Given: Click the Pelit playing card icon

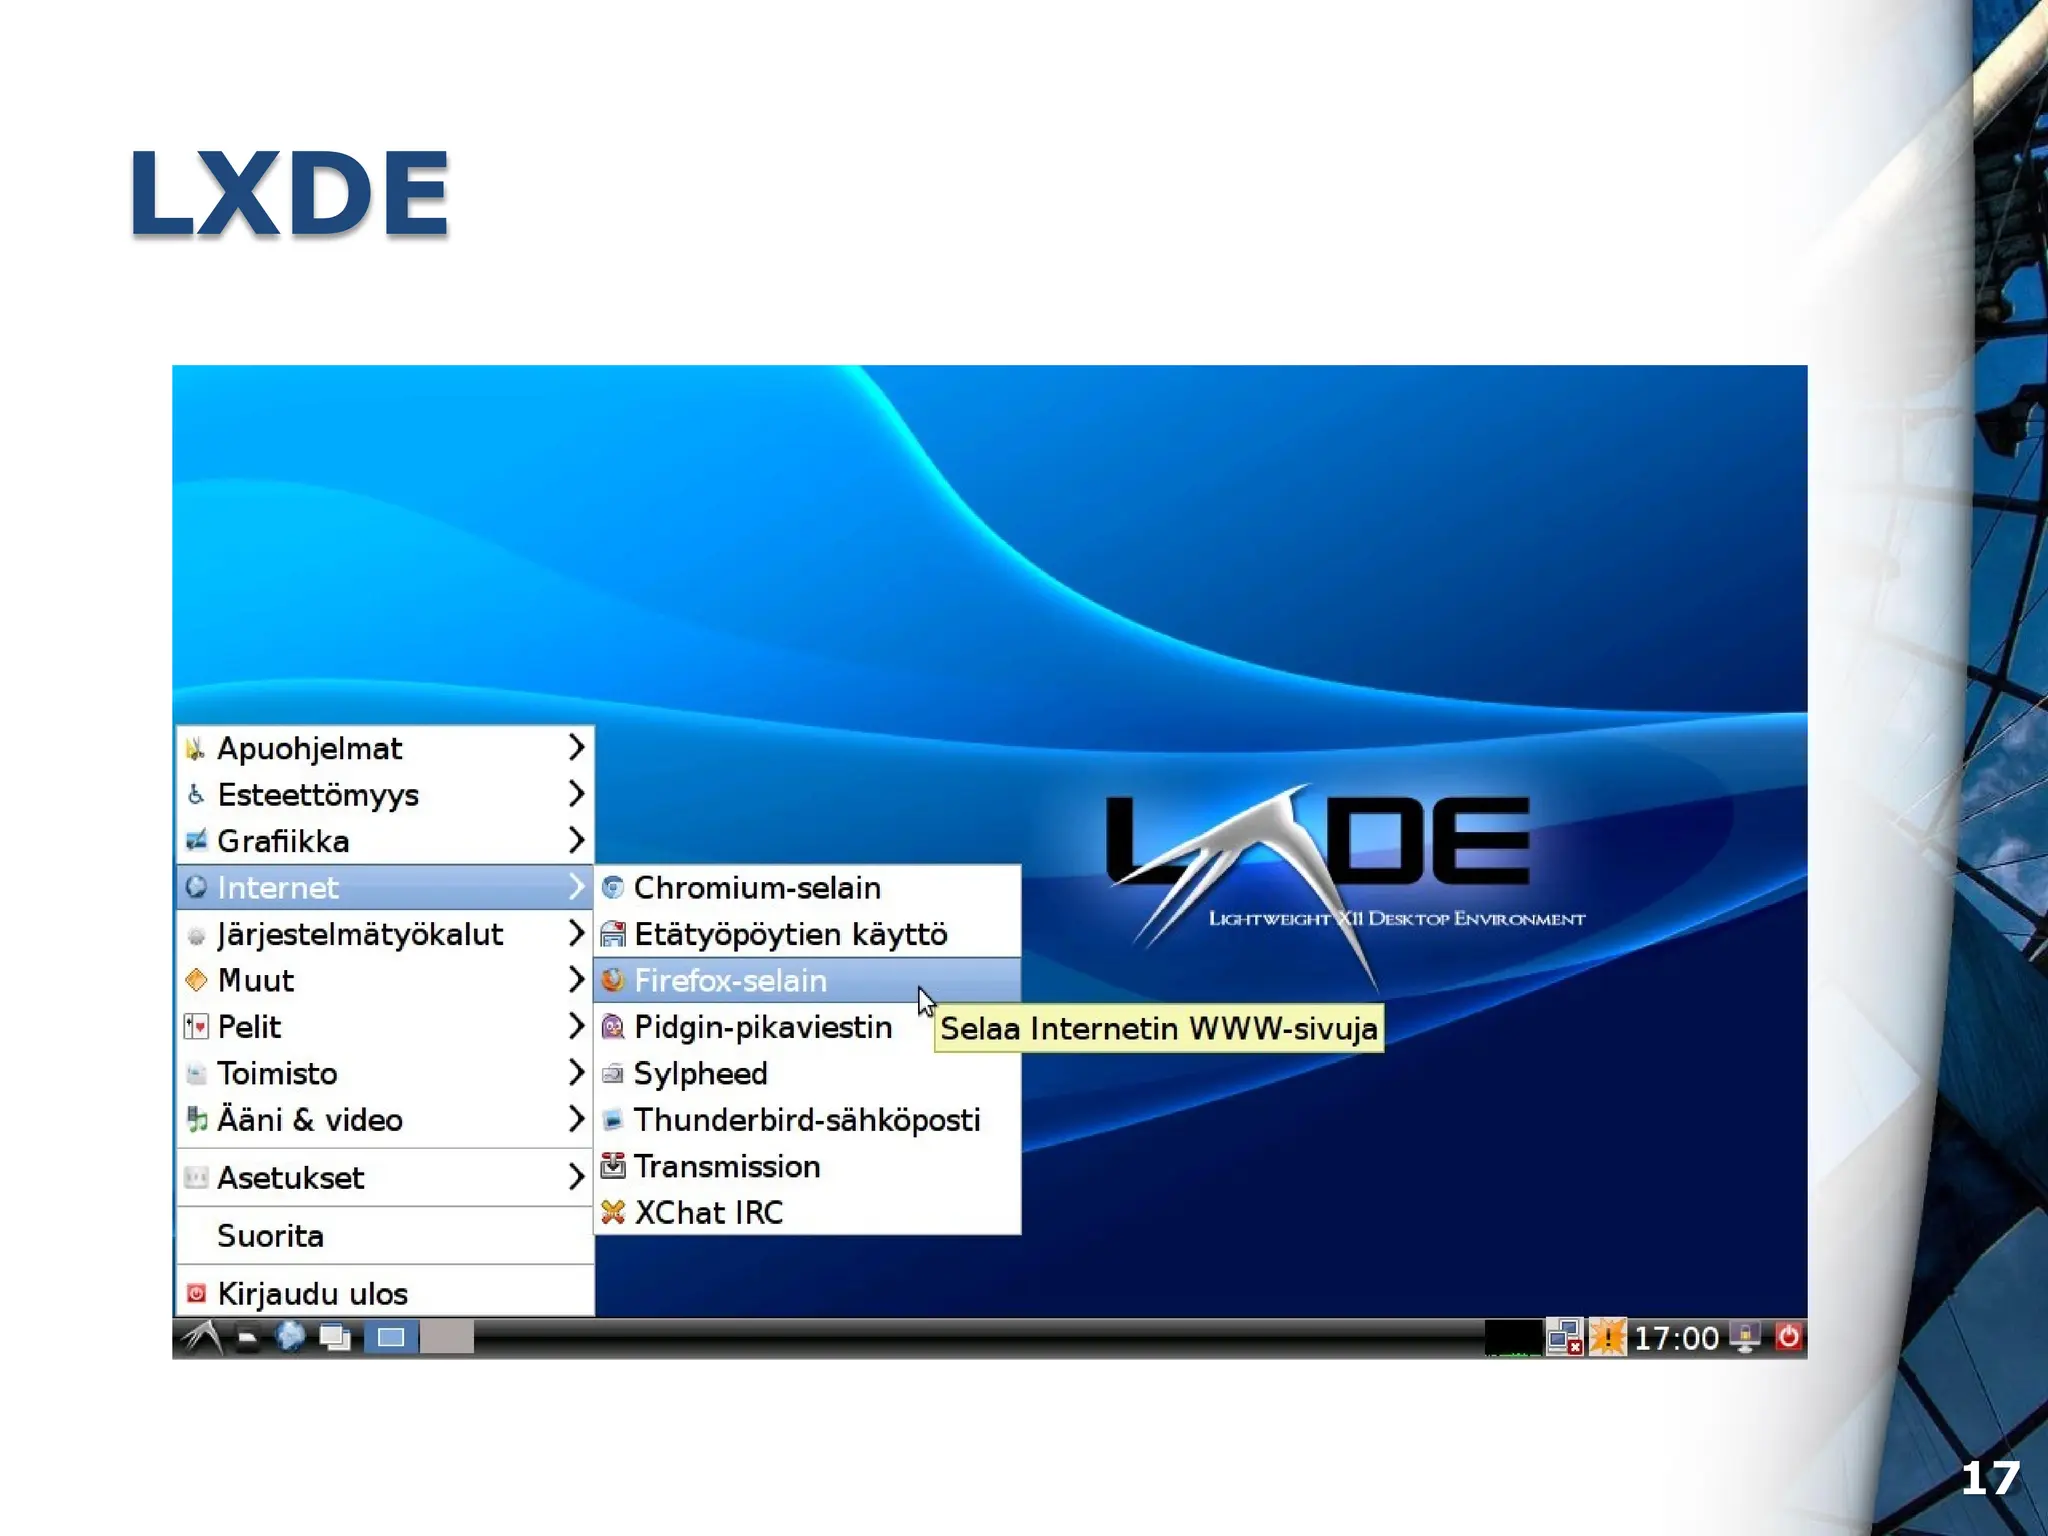Looking at the screenshot, I should tap(196, 1027).
